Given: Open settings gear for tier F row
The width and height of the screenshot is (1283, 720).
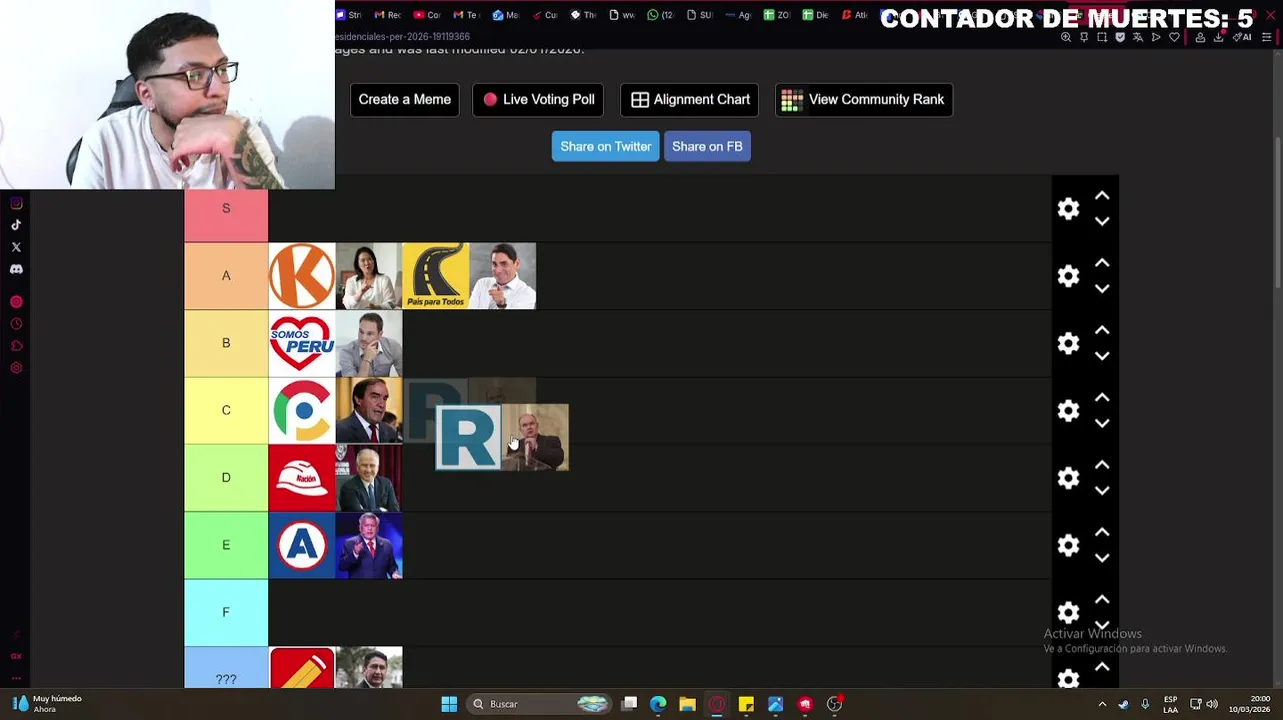Looking at the screenshot, I should pos(1068,612).
